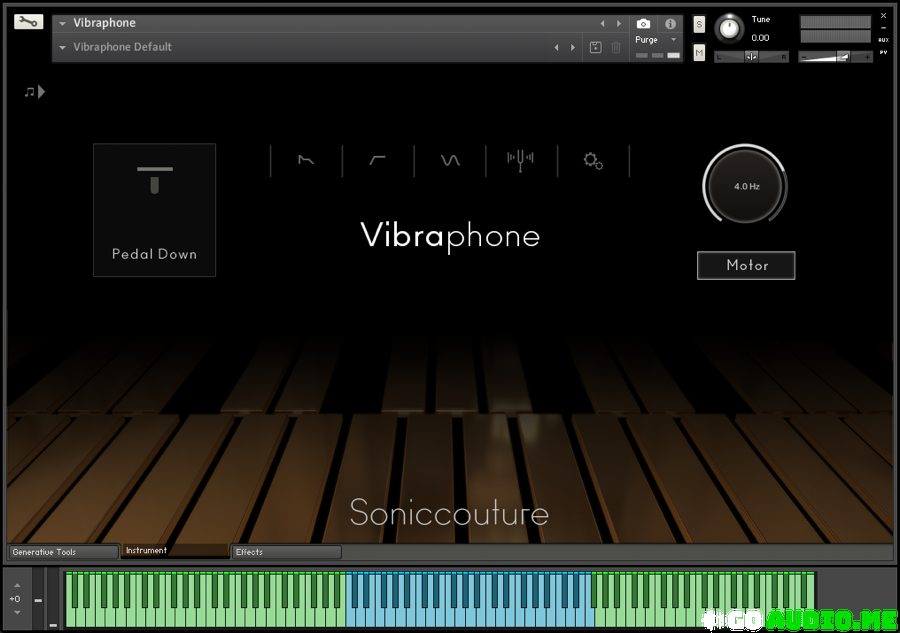
Task: Open the camera snapshot view
Action: [643, 23]
